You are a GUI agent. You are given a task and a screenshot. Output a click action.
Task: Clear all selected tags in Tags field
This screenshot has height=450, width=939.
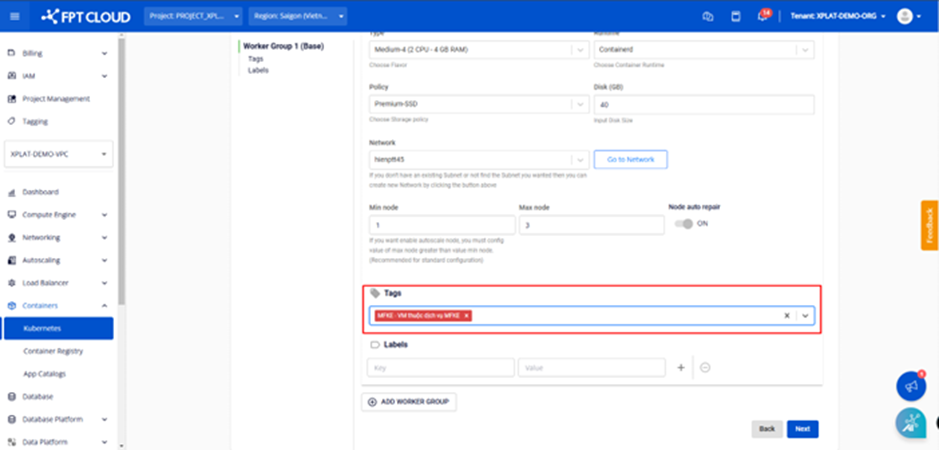click(786, 315)
